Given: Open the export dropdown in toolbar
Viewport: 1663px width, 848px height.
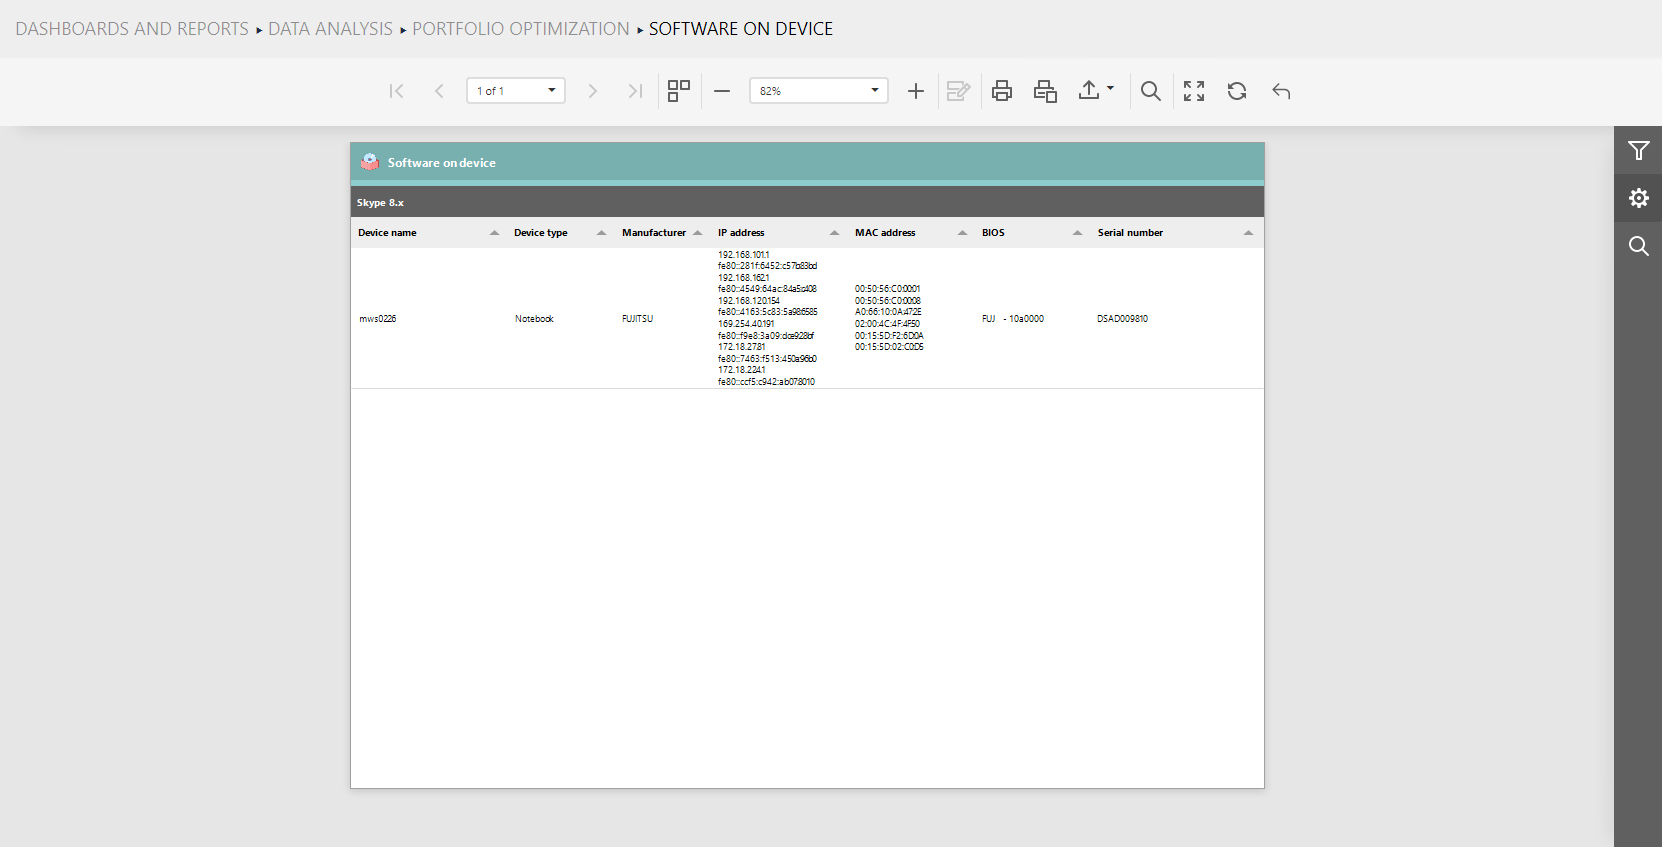Looking at the screenshot, I should pos(1096,91).
